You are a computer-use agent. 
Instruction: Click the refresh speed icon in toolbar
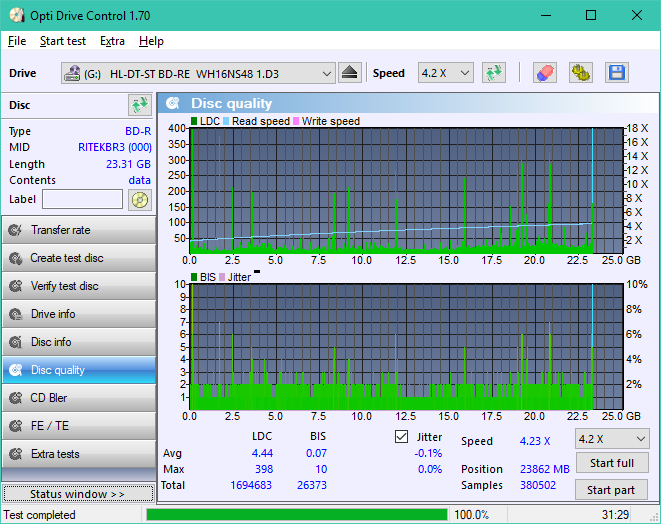(x=493, y=73)
